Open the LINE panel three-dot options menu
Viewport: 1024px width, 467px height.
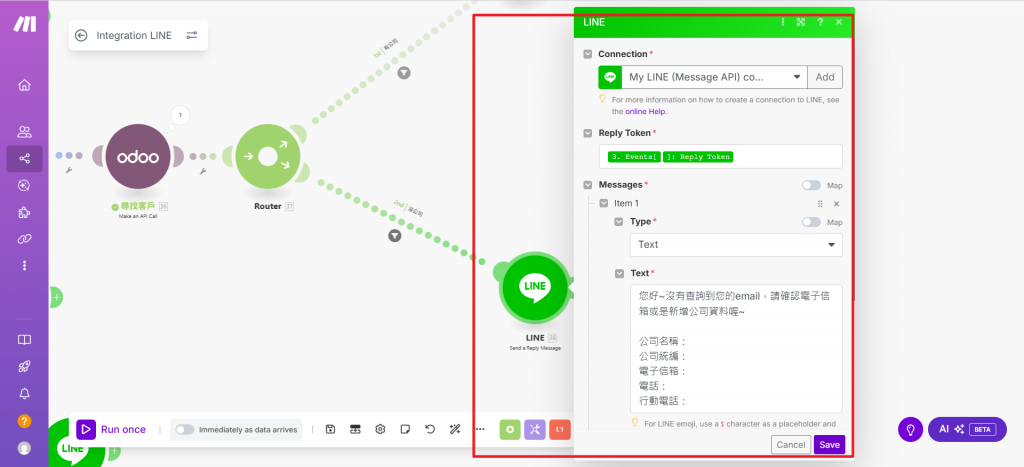[x=782, y=22]
